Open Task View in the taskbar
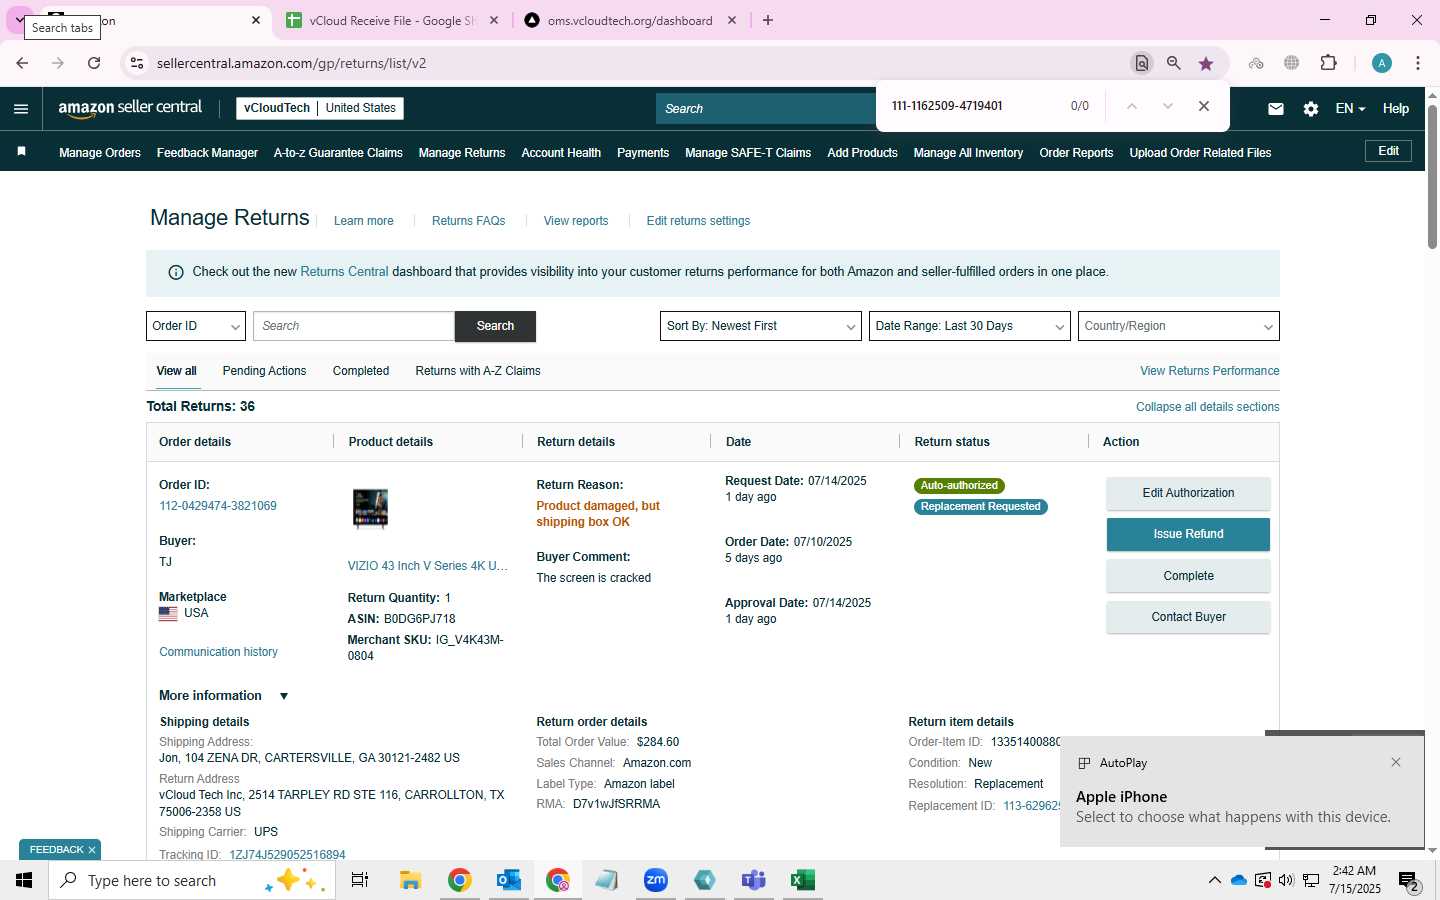Viewport: 1440px width, 900px height. 360,880
